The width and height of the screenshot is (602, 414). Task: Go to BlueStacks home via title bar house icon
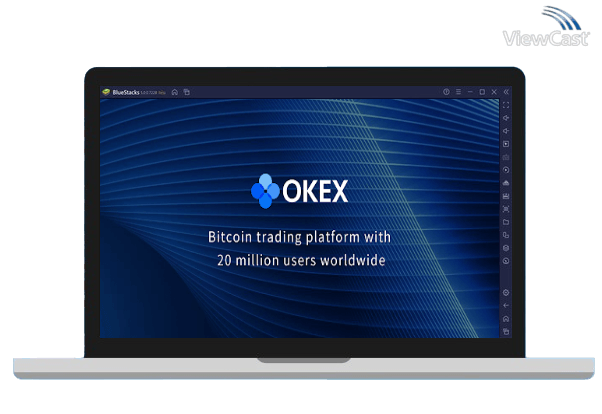pos(175,92)
